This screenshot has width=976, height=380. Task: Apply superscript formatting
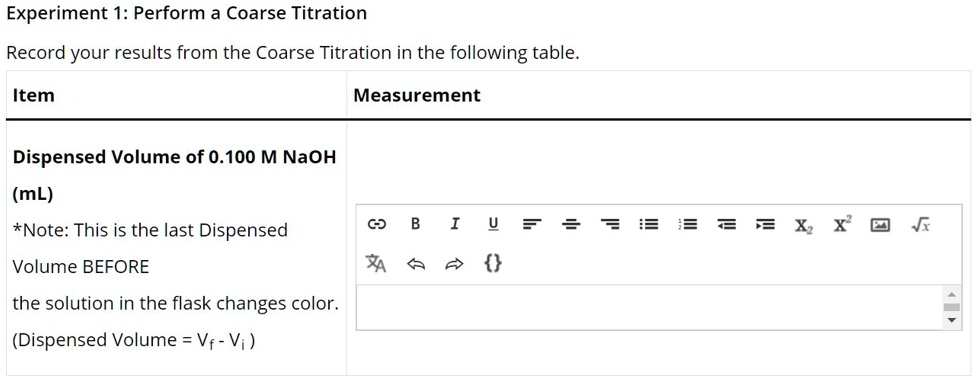842,224
